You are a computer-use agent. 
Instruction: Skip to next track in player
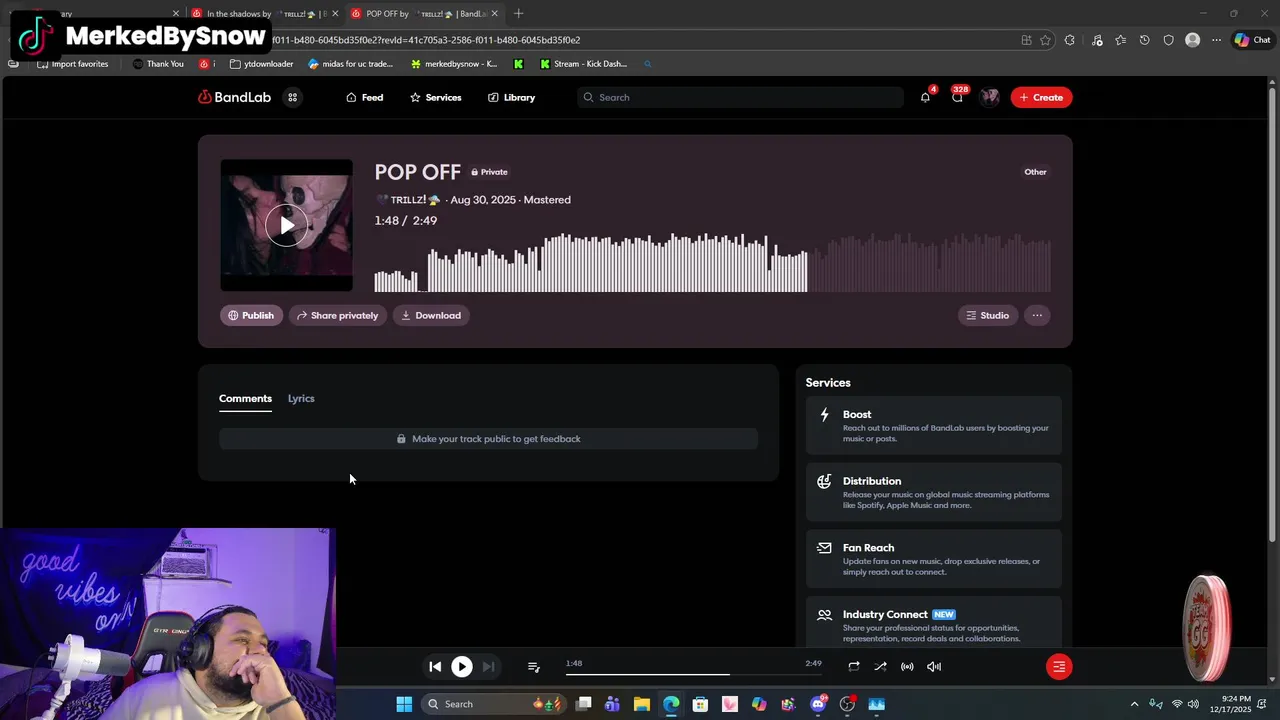(x=488, y=667)
